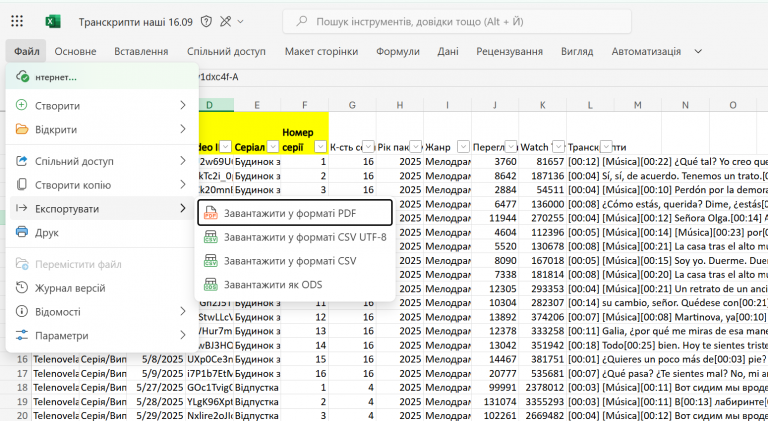
Task: Click the Друк printer icon
Action: coord(22,232)
